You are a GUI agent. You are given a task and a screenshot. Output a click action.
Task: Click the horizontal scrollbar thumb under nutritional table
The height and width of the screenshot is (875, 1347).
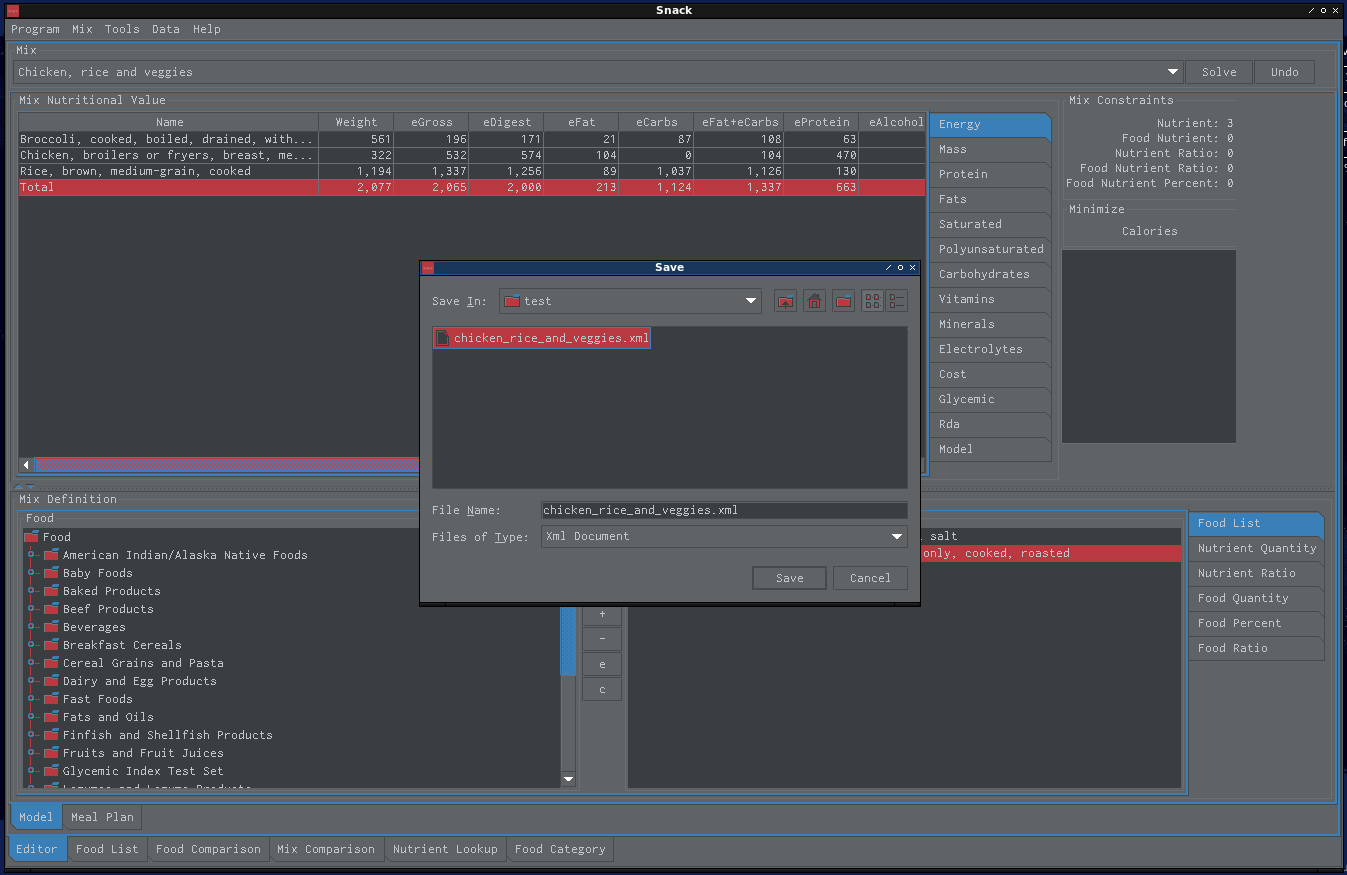pyautogui.click(x=228, y=465)
